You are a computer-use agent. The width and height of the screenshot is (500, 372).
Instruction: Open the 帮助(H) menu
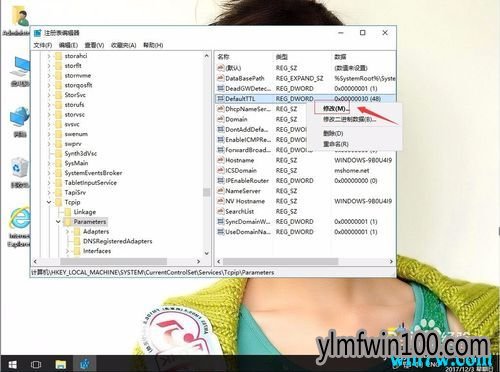tap(153, 45)
